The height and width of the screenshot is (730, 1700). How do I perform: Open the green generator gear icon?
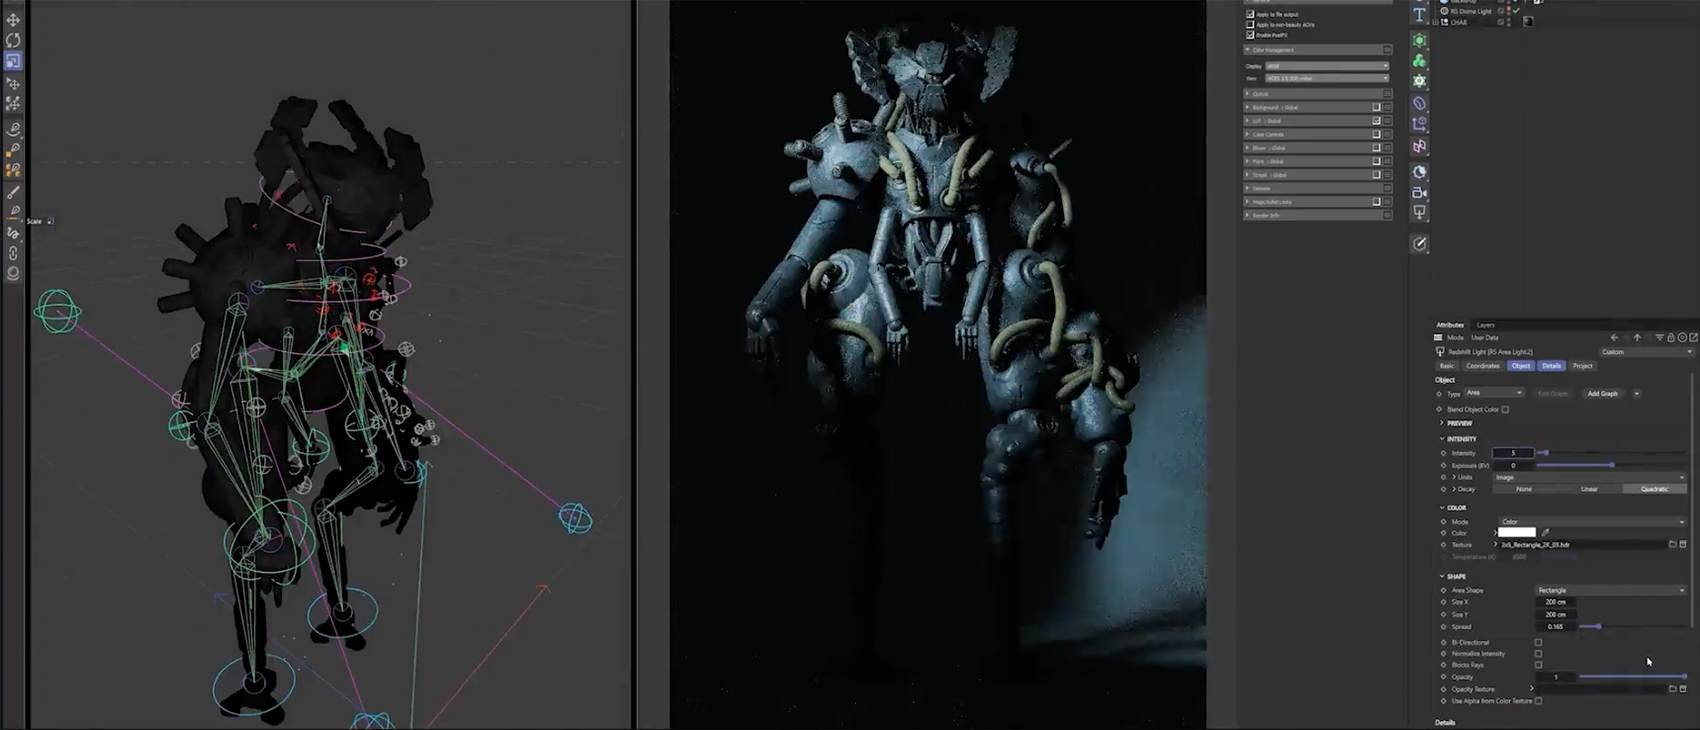point(1419,41)
